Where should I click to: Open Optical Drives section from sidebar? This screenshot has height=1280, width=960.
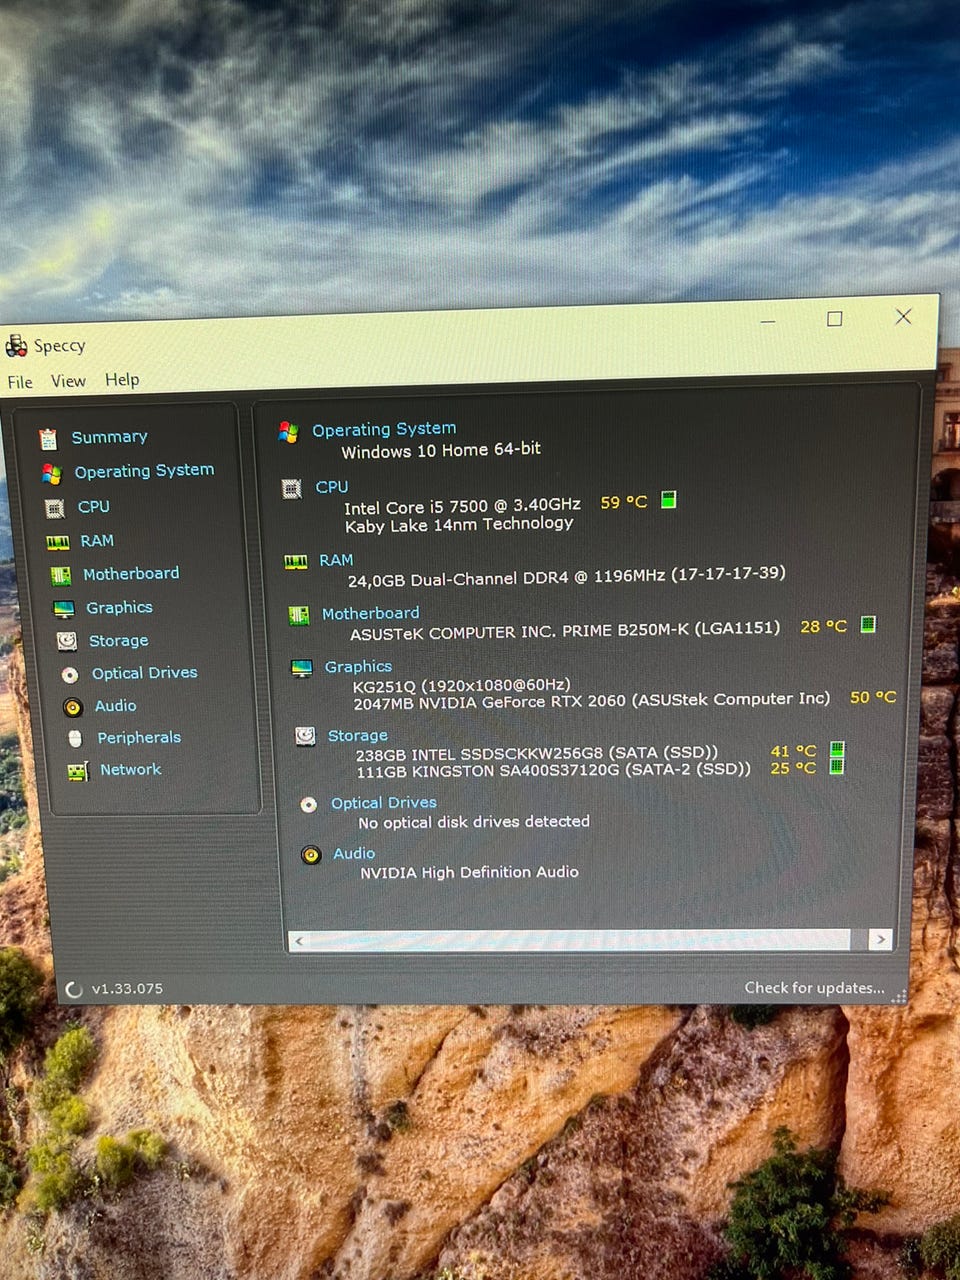[x=144, y=673]
